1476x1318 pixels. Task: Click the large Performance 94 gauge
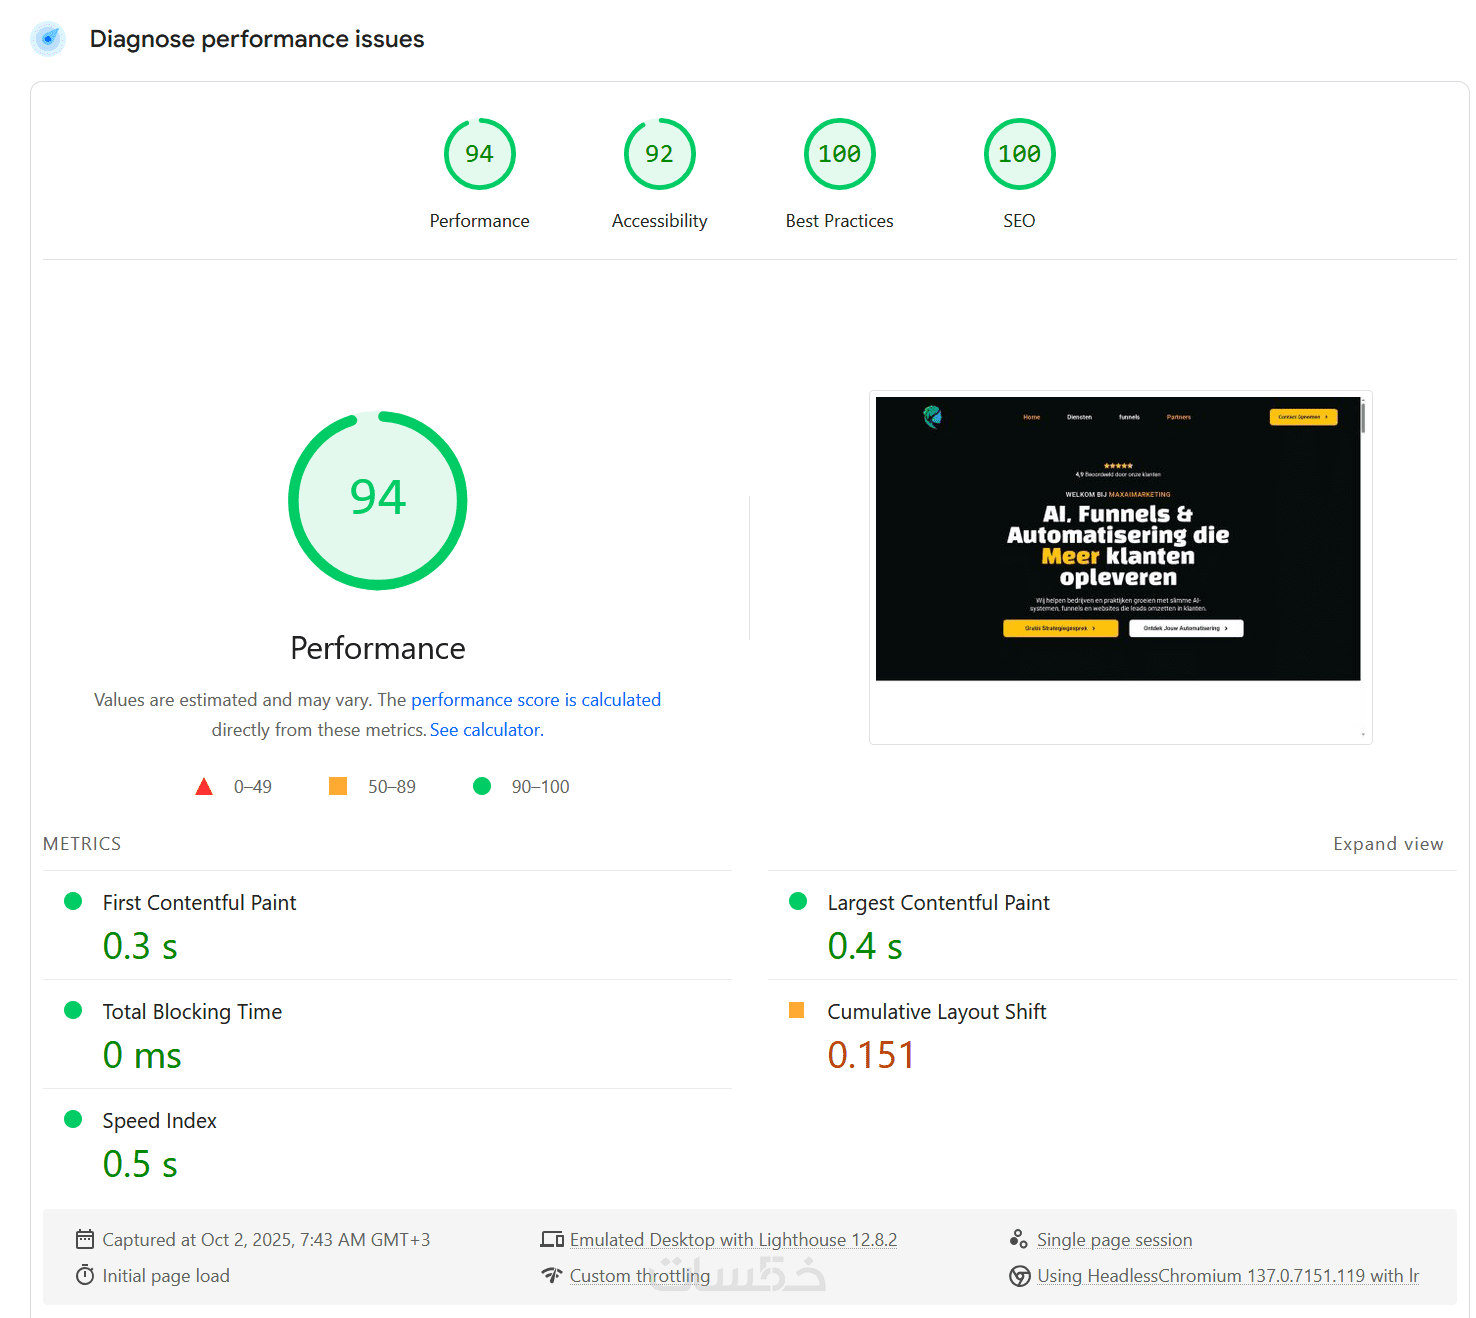(x=378, y=500)
